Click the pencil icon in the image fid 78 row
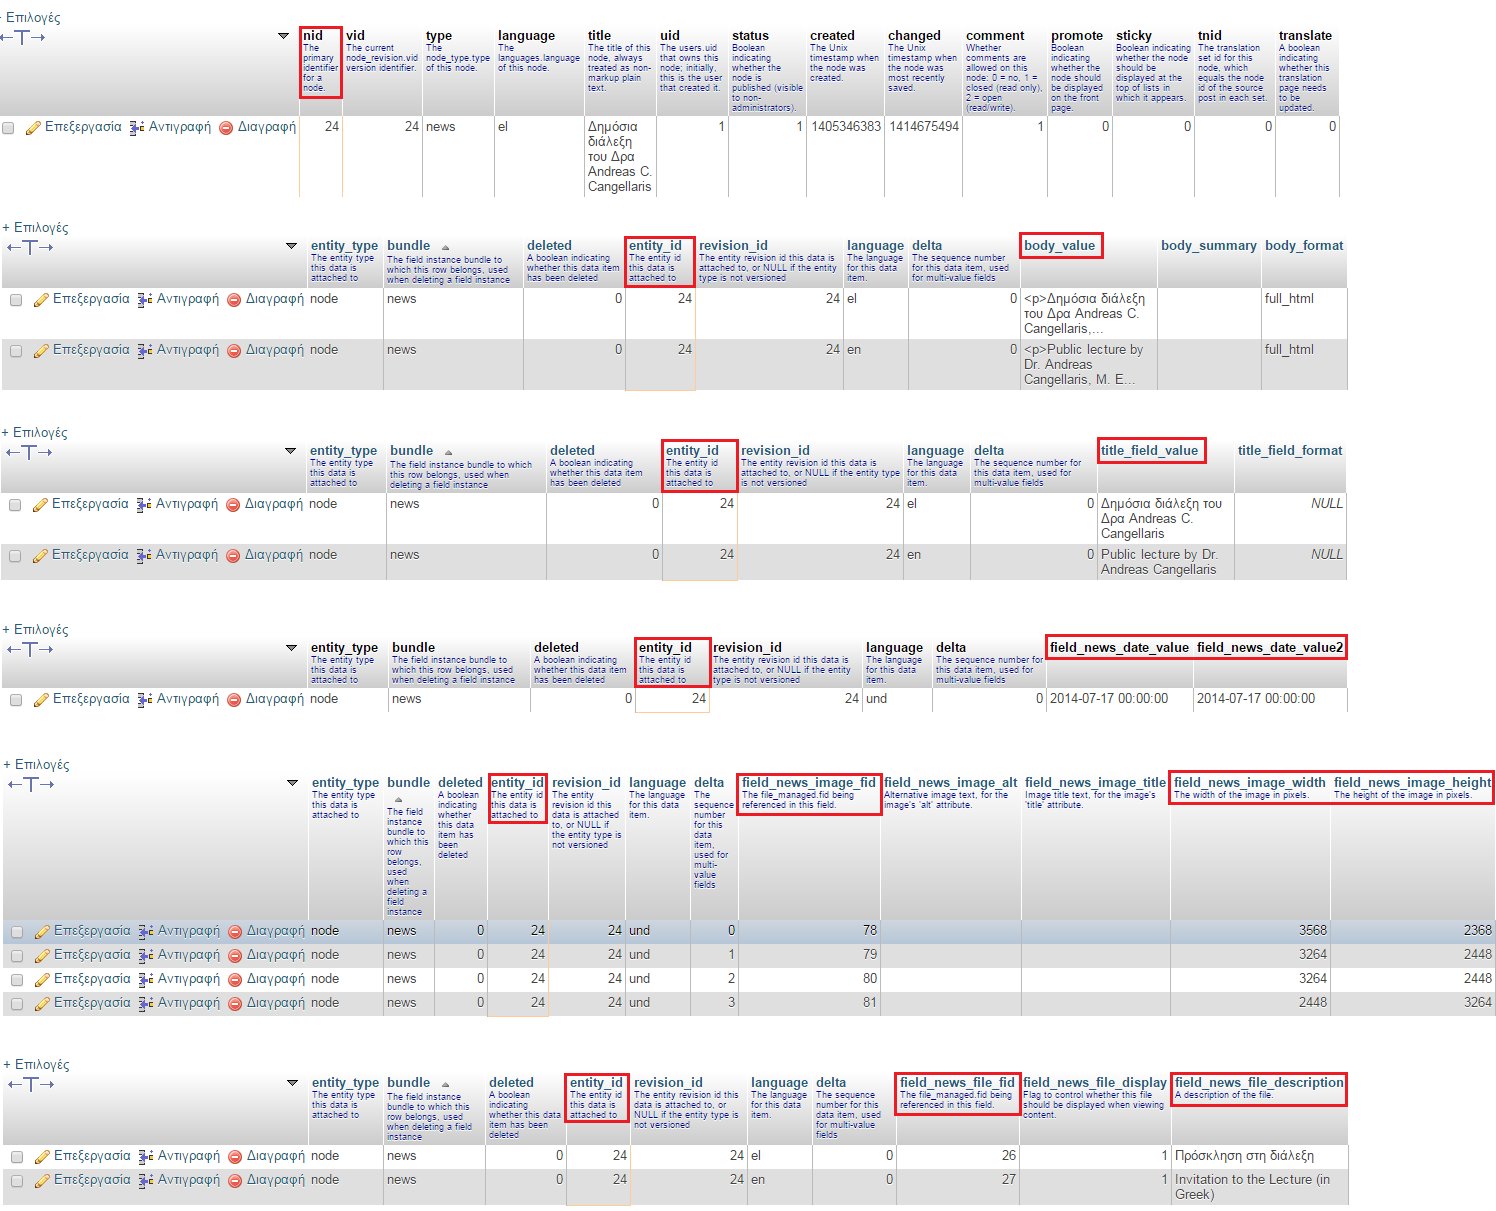 [x=42, y=932]
